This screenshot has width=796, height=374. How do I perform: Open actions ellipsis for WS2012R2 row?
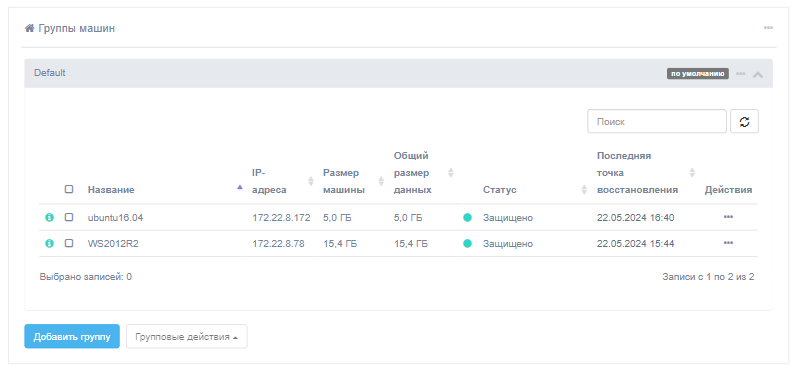tap(728, 243)
